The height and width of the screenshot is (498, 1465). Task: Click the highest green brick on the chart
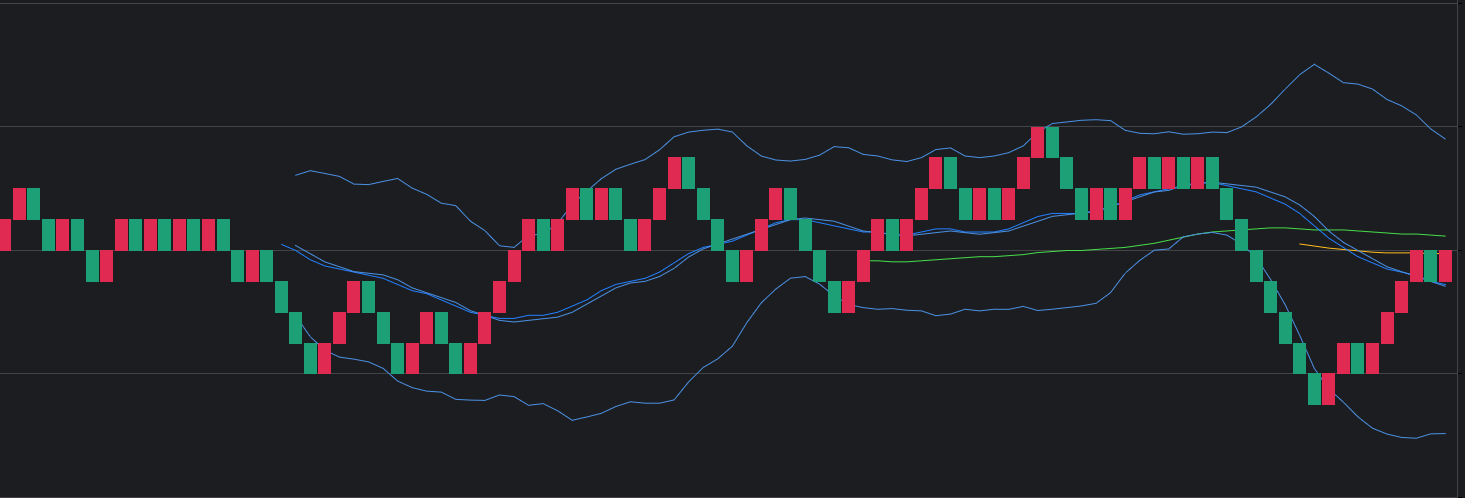tap(1052, 142)
